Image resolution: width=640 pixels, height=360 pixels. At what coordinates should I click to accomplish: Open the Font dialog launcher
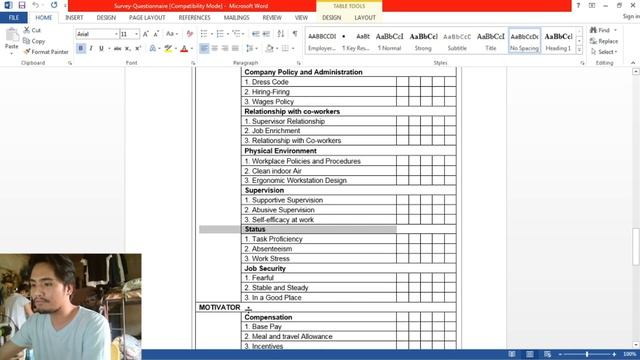193,63
